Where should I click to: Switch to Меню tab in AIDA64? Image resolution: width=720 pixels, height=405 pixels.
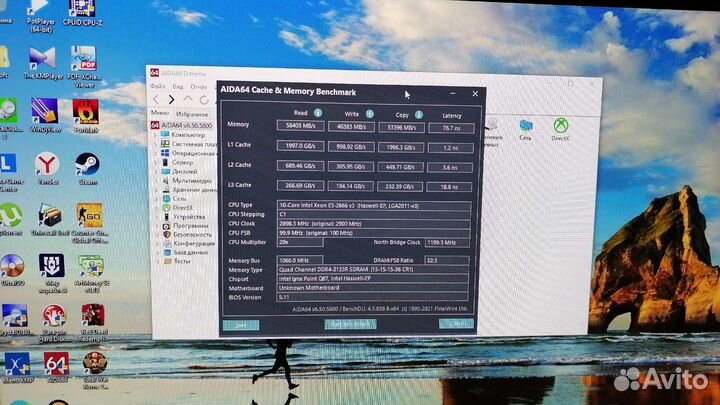tap(160, 112)
